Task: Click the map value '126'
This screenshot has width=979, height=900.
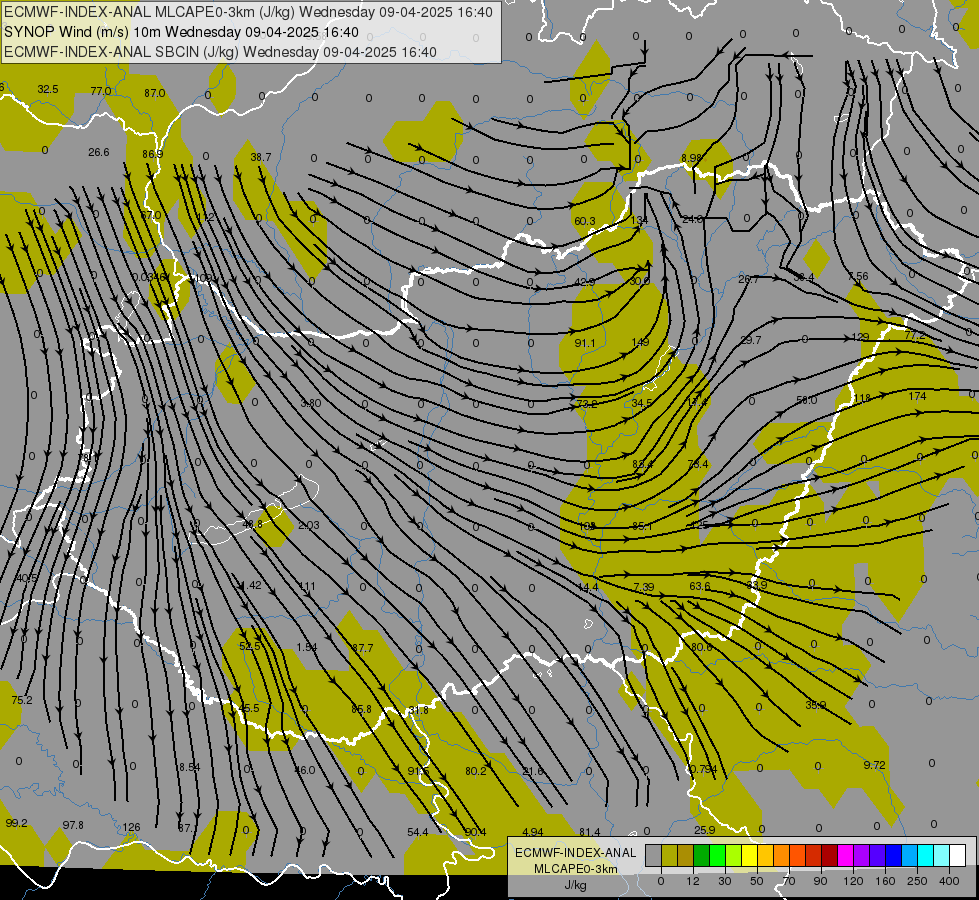Action: tap(131, 827)
